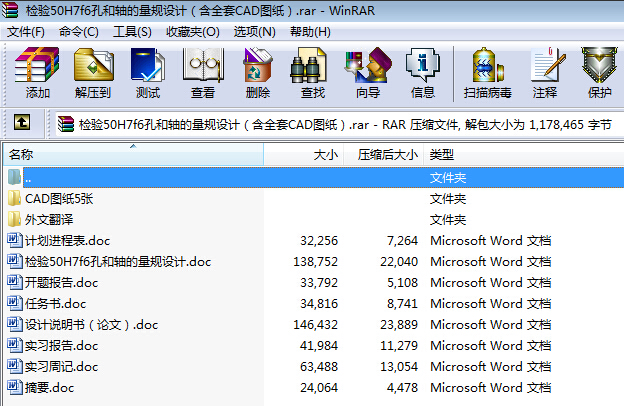Click Word icon of 检验50H7f6孔和轴的量规设计.doc

coord(15,262)
